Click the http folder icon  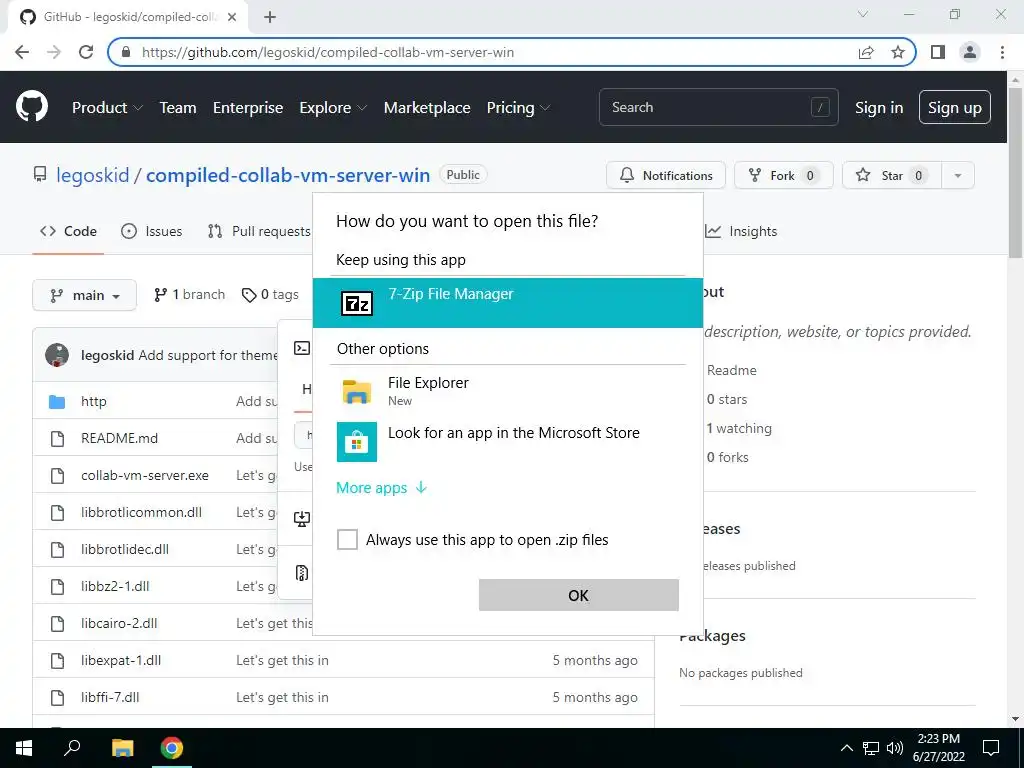point(57,402)
